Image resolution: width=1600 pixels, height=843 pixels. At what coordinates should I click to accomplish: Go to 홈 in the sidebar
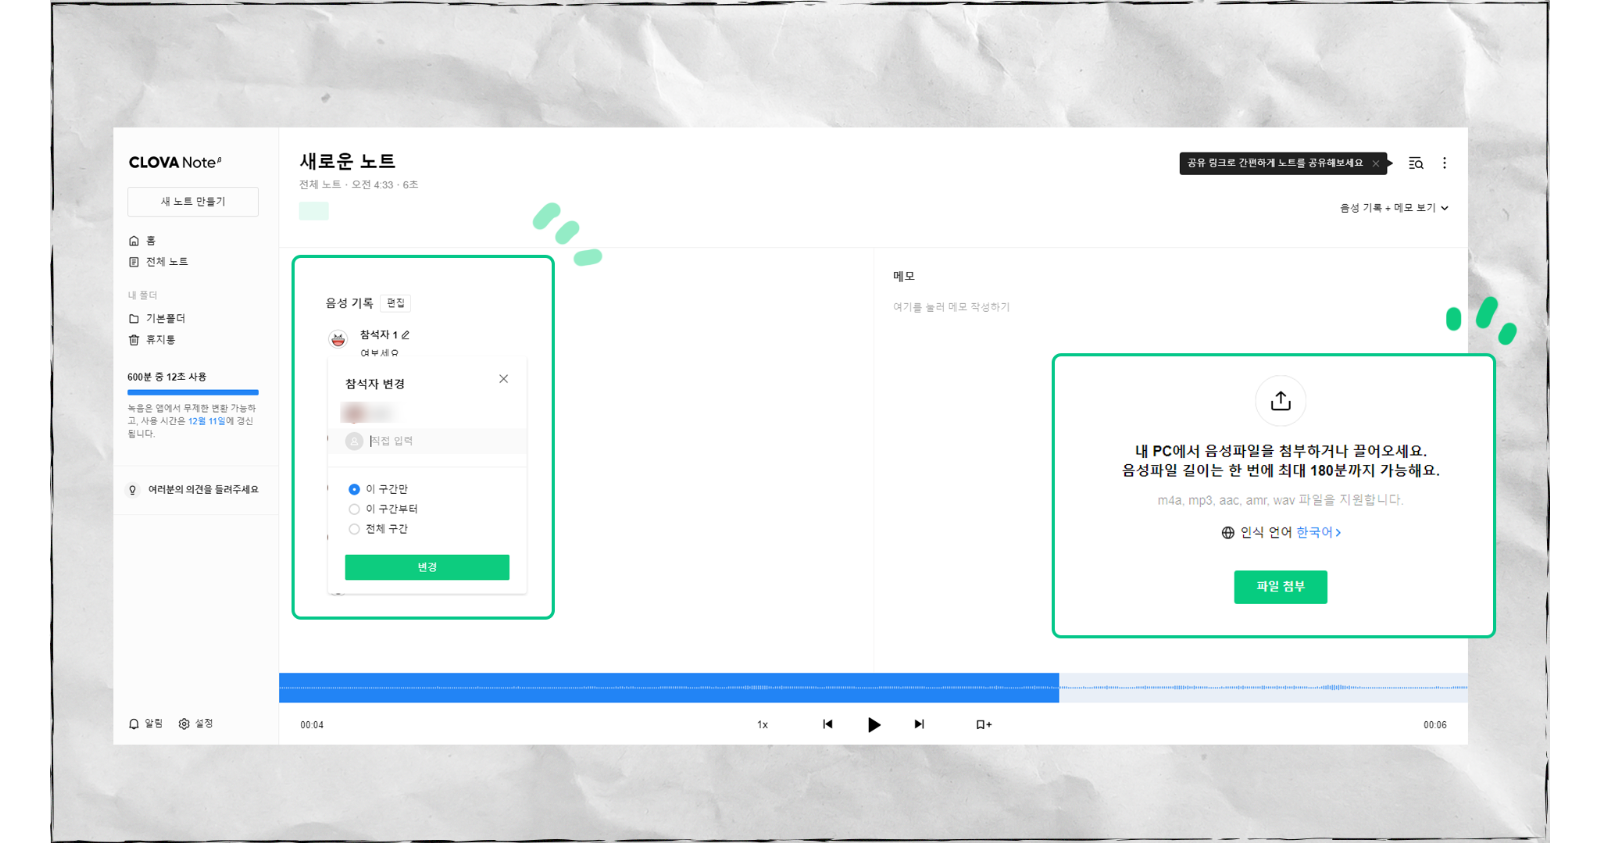142,241
